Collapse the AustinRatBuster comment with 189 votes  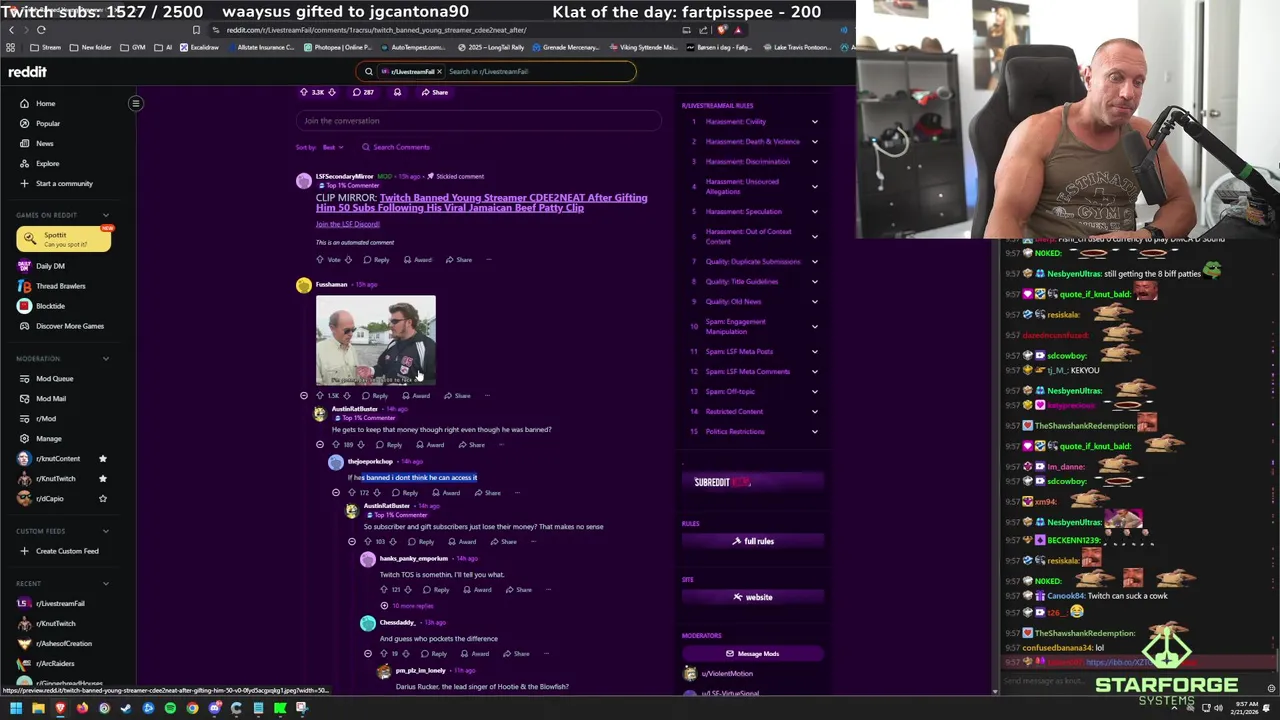coord(320,445)
